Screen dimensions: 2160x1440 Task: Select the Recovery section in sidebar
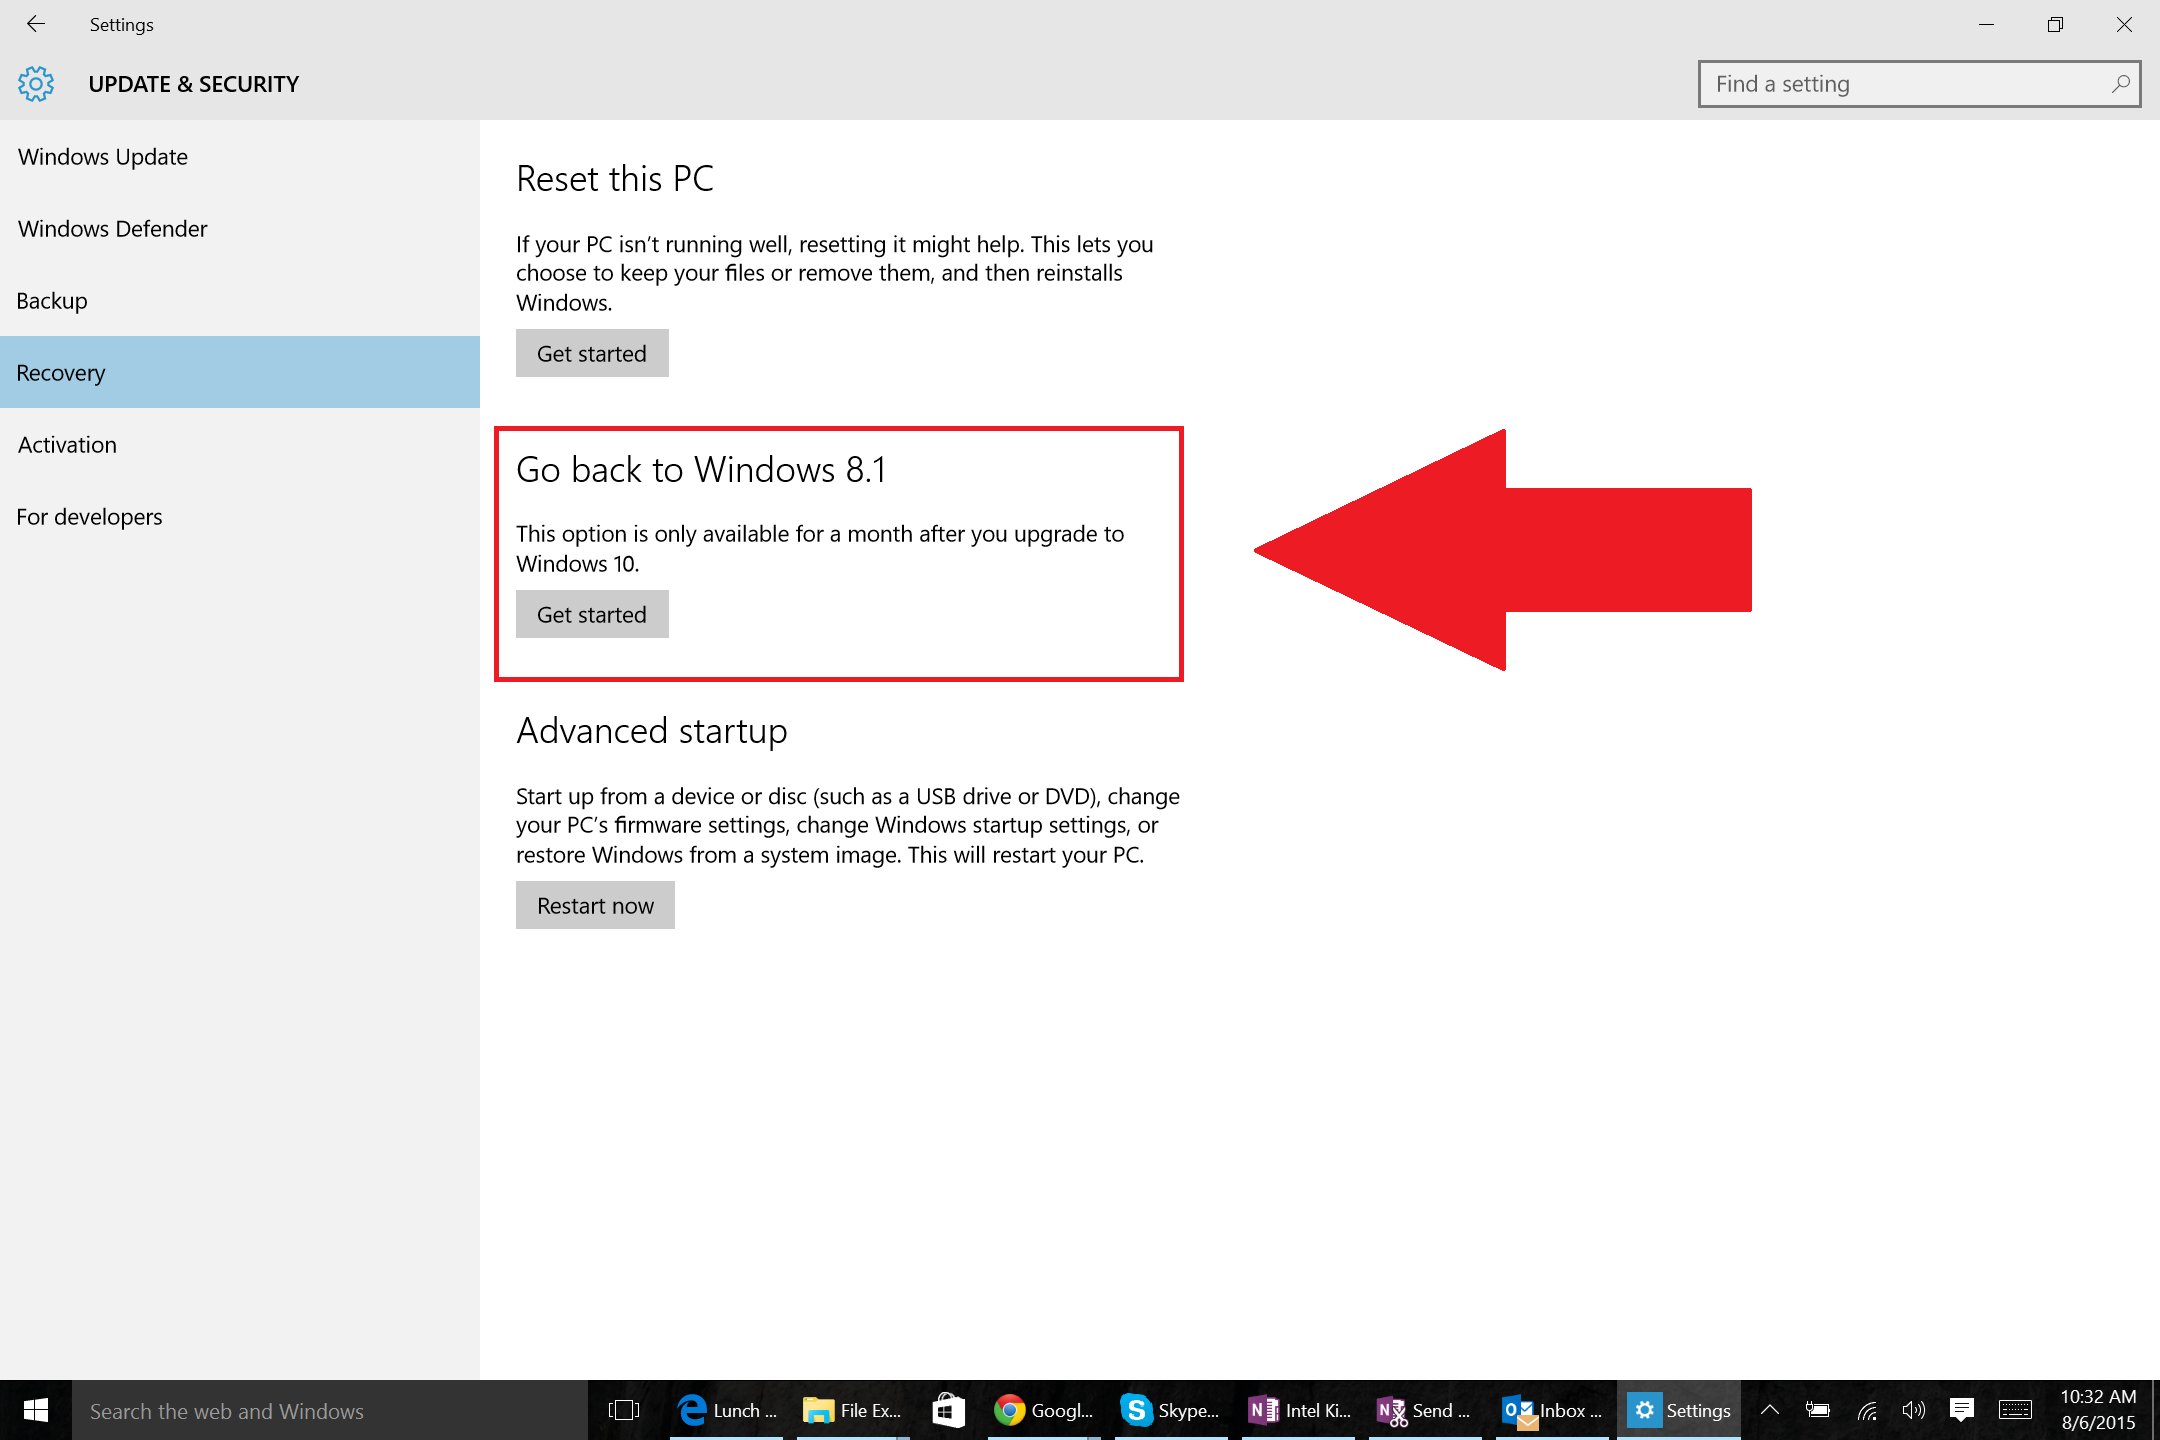(239, 371)
